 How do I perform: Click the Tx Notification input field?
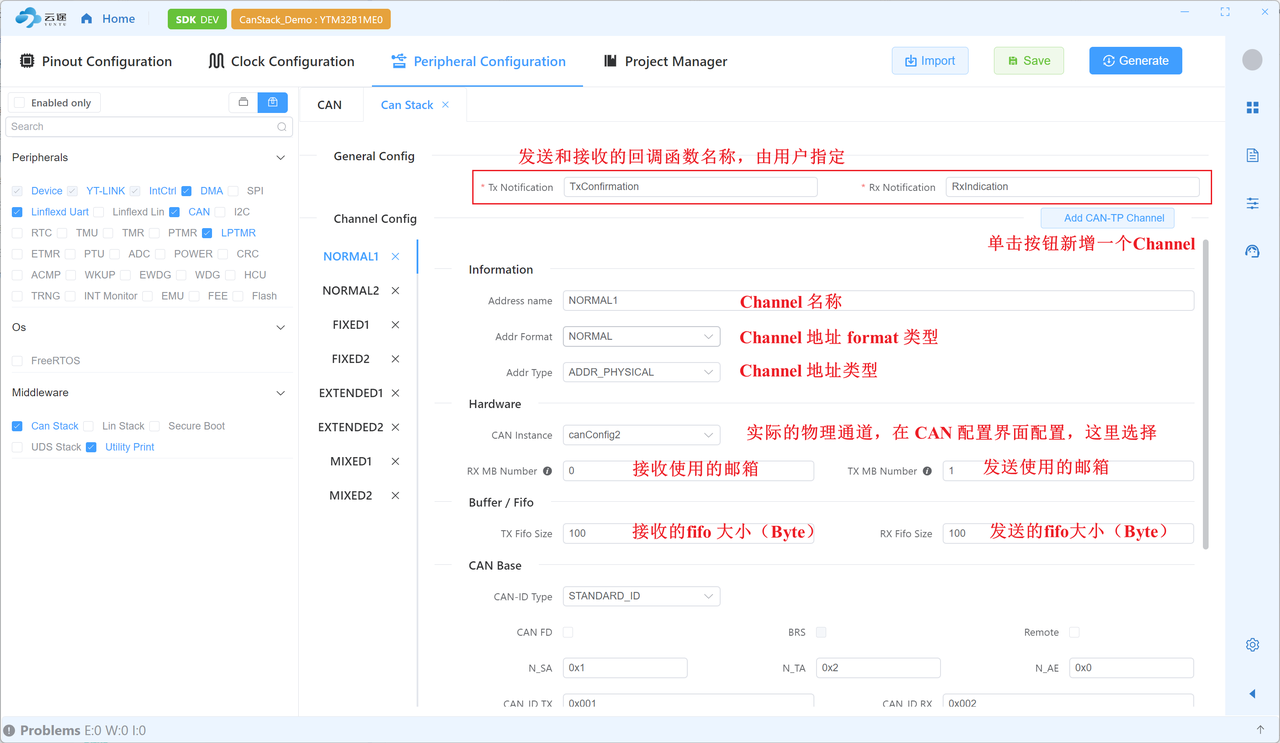click(690, 187)
